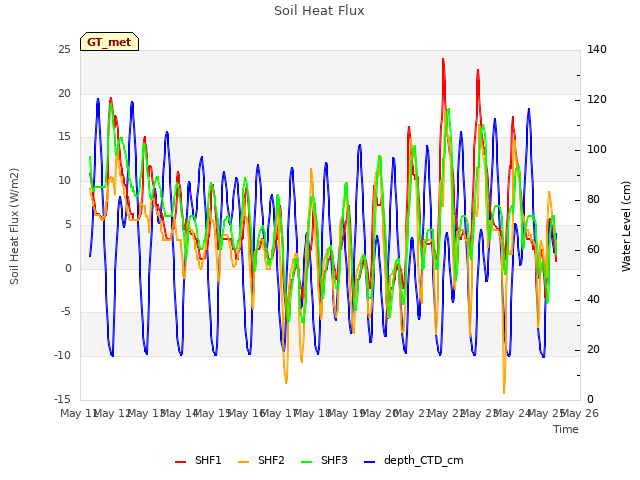The width and height of the screenshot is (640, 480).
Task: Click the SHF3 legend label
Action: tap(334, 460)
